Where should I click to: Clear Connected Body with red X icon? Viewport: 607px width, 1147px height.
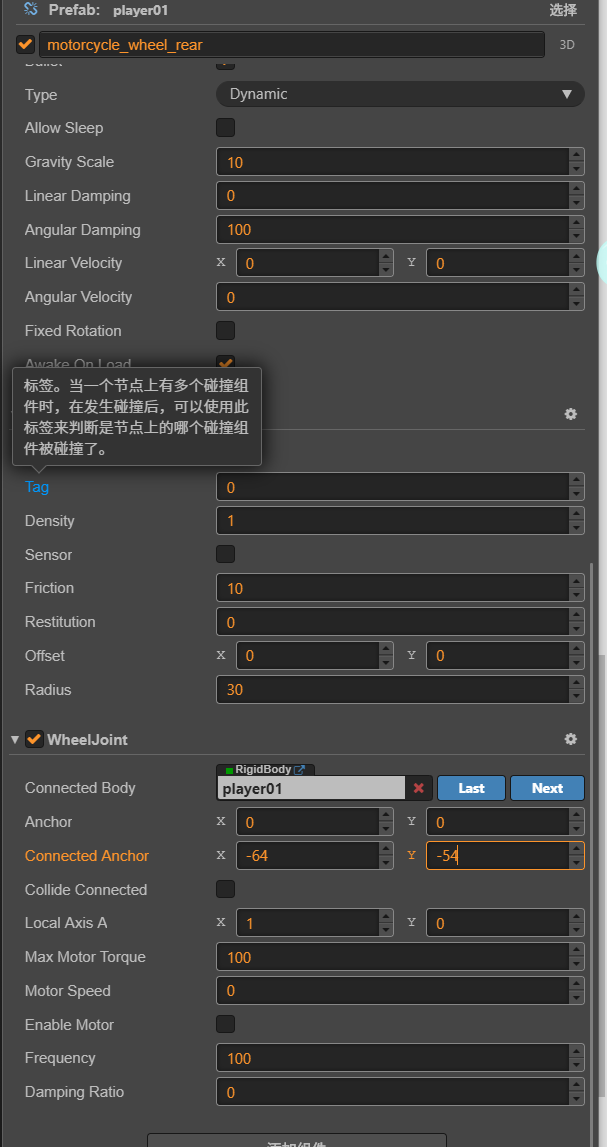tap(419, 788)
